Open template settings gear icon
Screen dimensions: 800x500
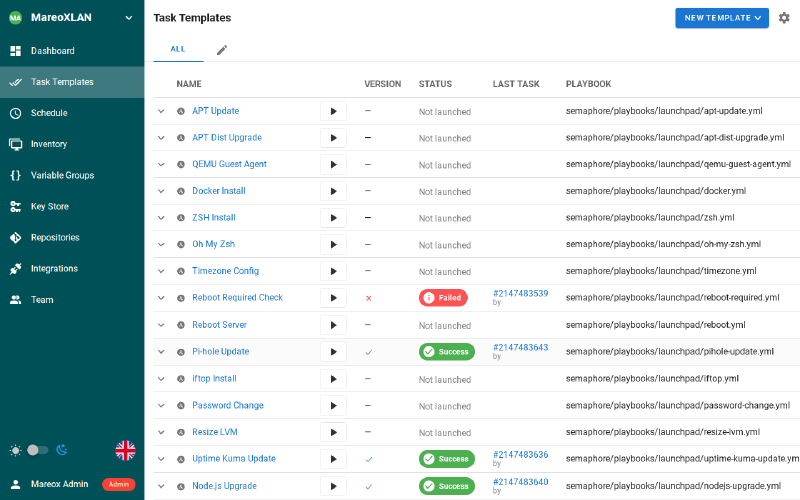point(784,18)
